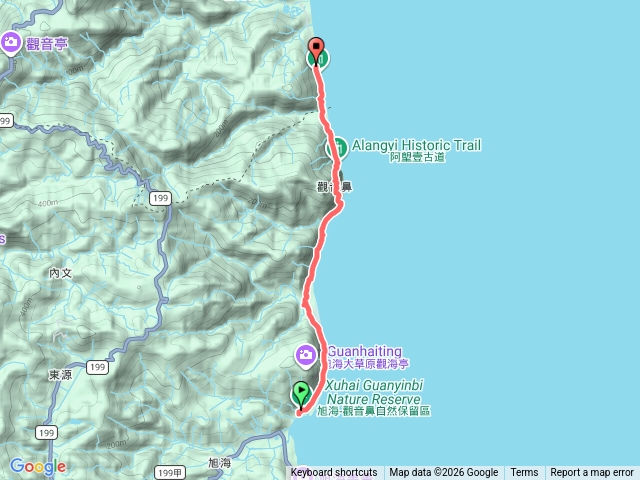Click the 內文 village label
Image resolution: width=640 pixels, height=480 pixels.
point(60,273)
